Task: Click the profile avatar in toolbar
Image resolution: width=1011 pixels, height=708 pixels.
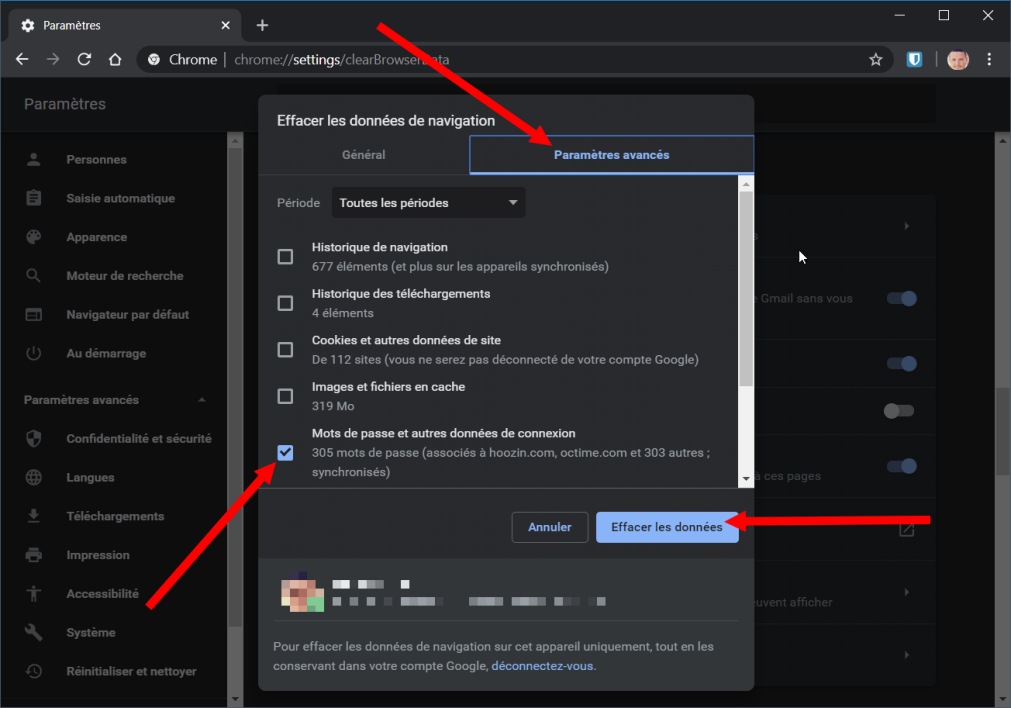Action: [x=957, y=59]
